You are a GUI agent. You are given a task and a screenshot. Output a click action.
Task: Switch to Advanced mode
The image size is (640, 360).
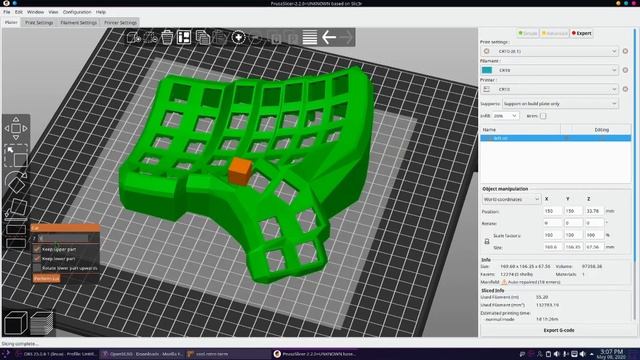click(555, 33)
